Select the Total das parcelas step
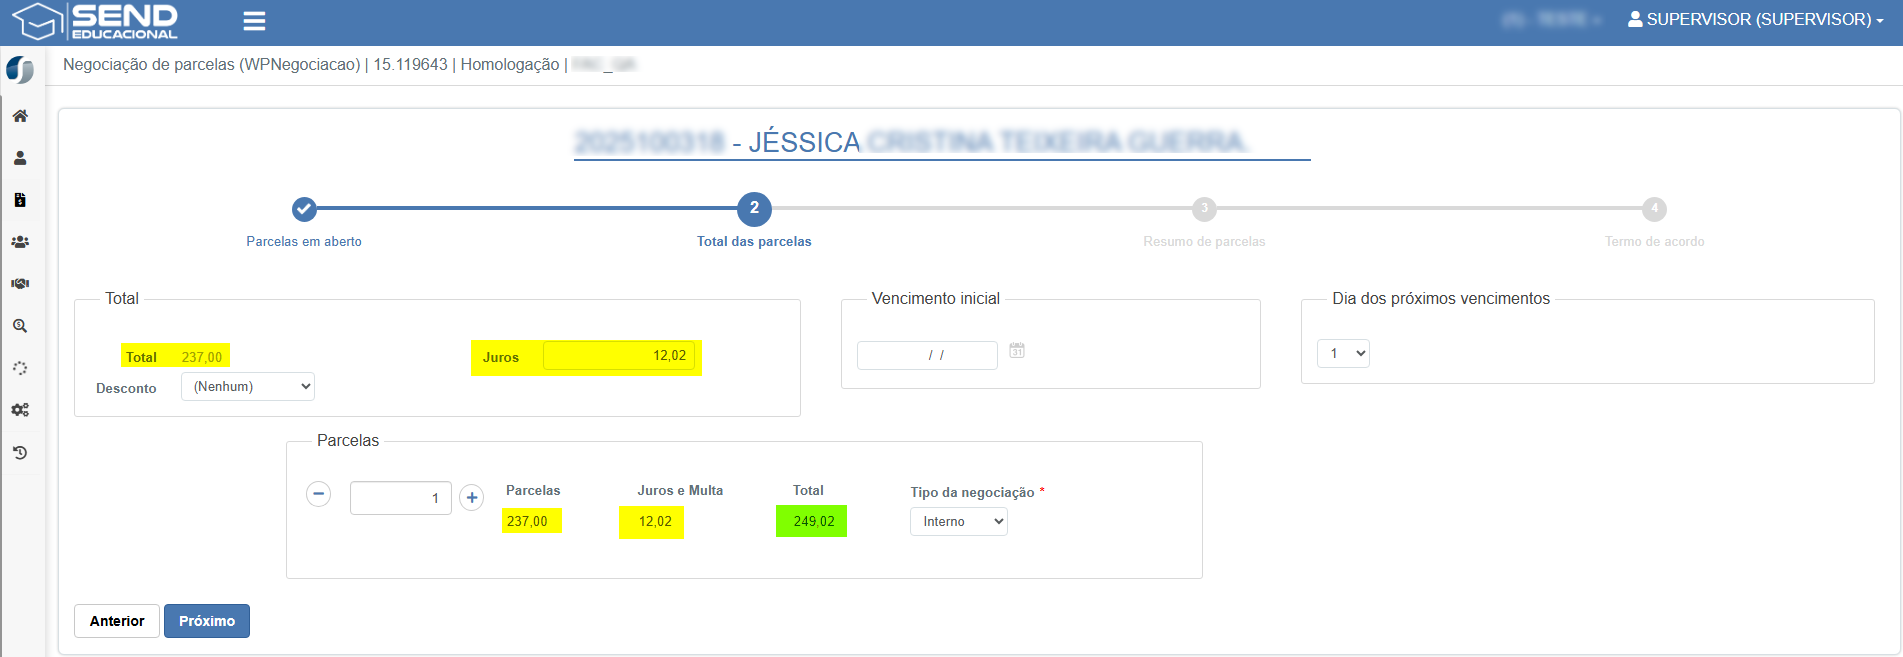 point(754,209)
